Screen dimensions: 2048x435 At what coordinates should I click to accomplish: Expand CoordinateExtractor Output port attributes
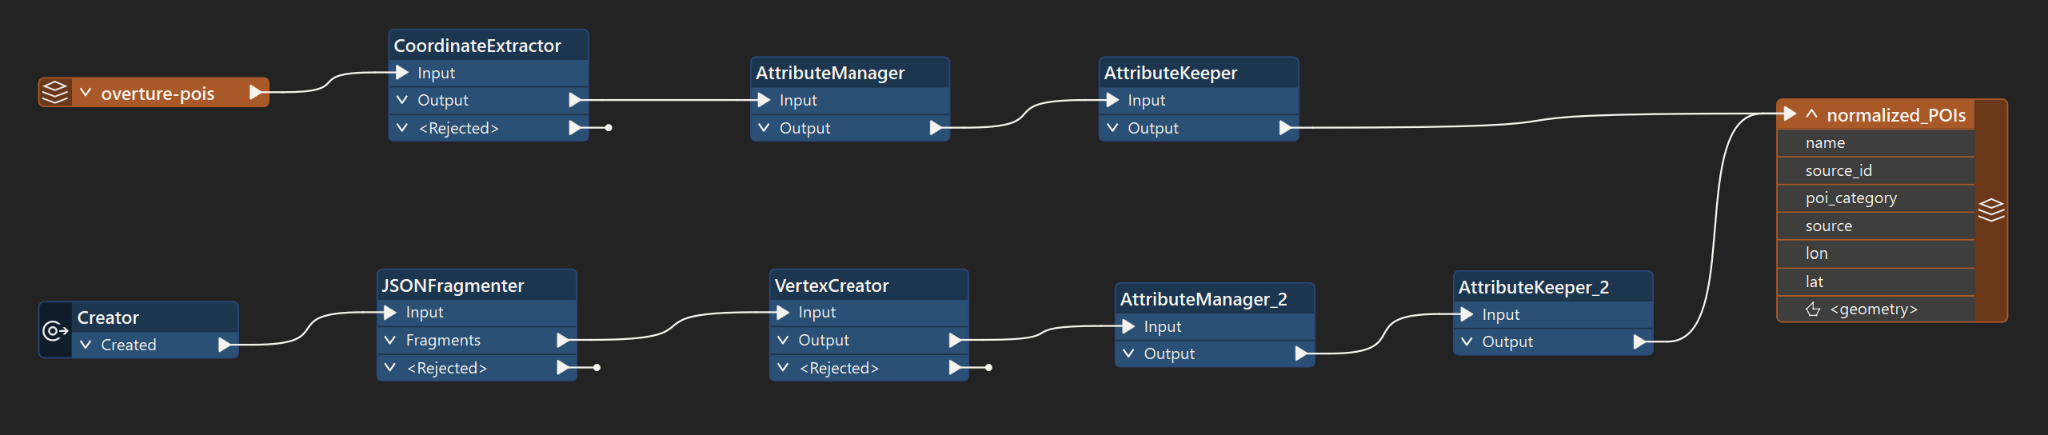tap(402, 100)
